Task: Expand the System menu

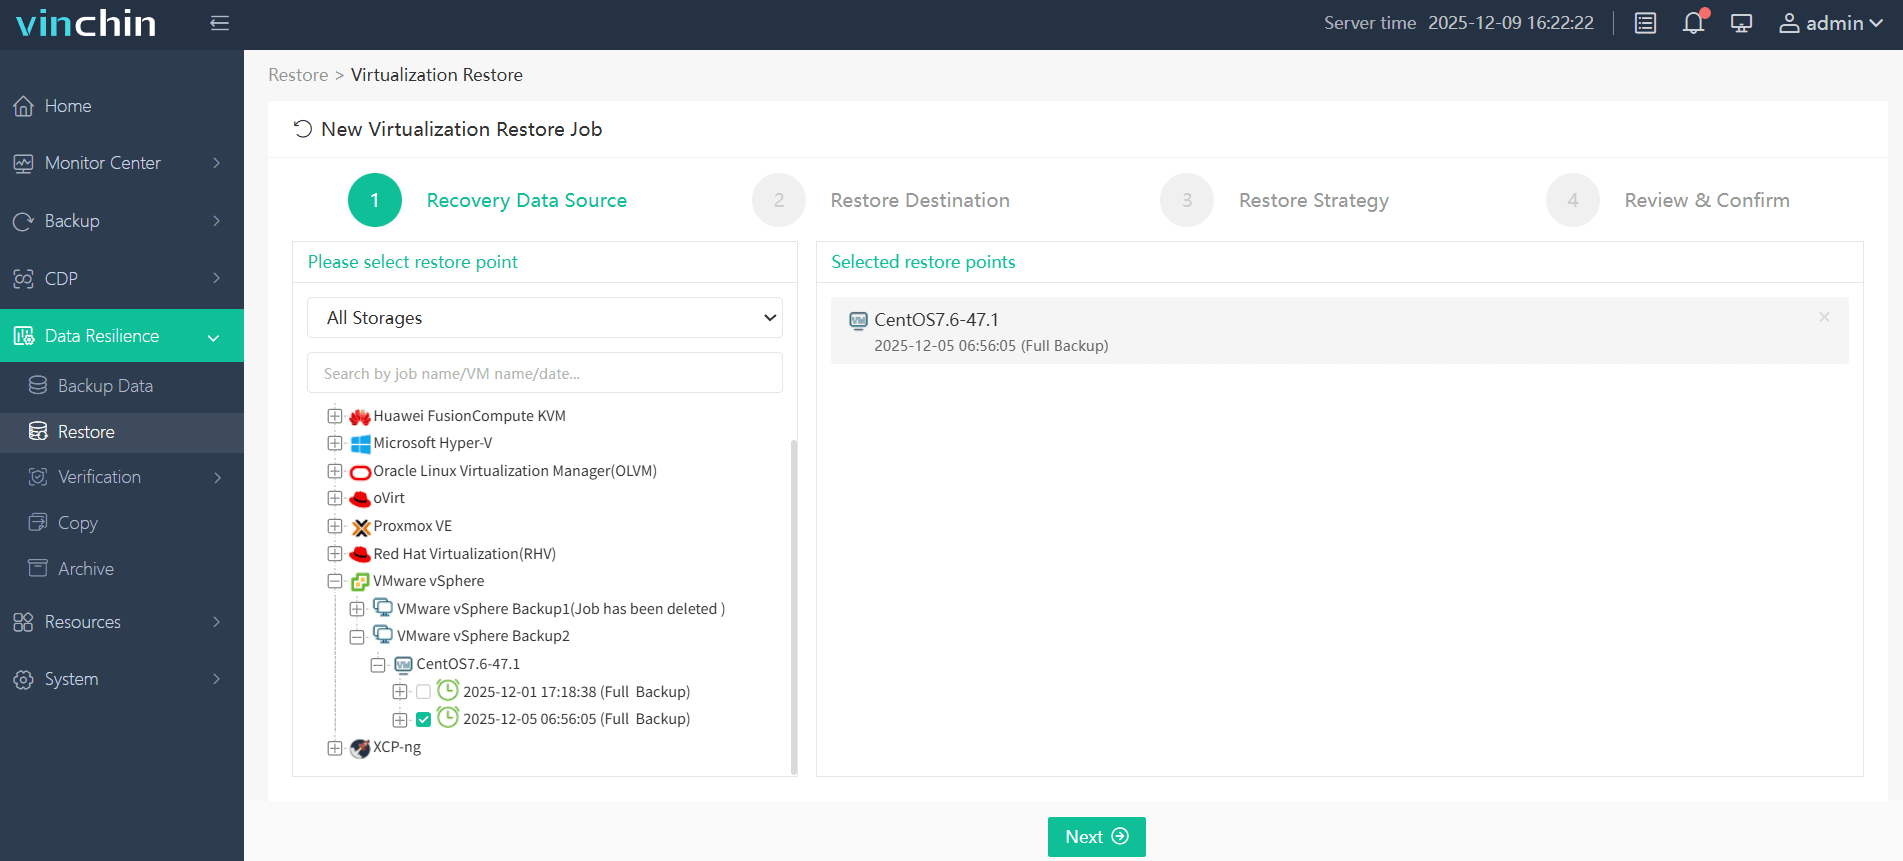Action: pos(122,679)
